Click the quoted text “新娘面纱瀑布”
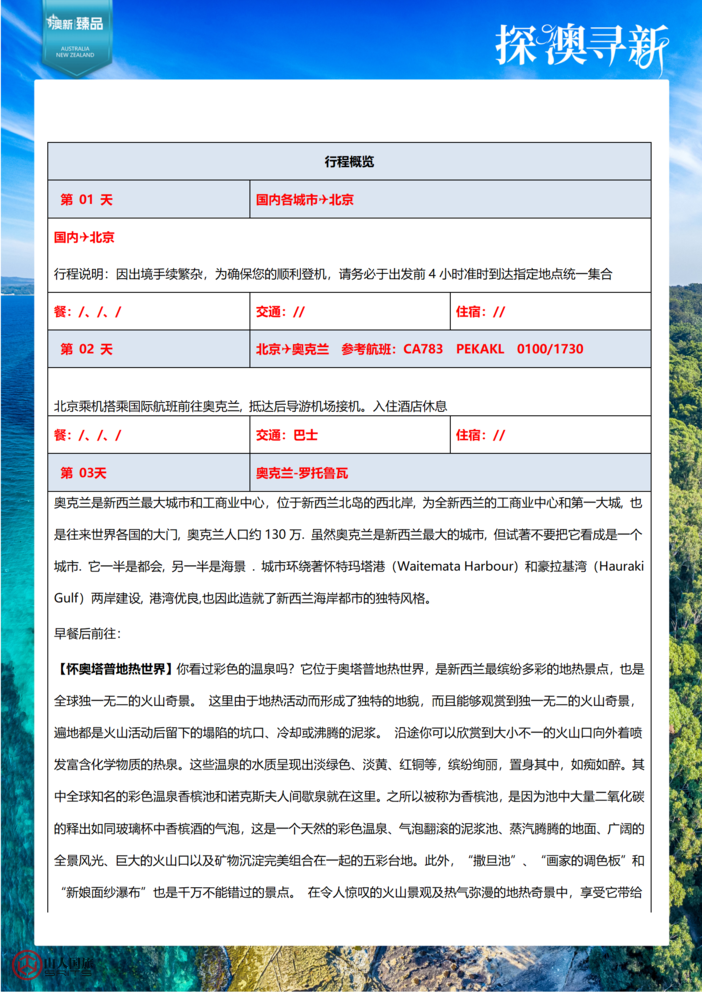The height and width of the screenshot is (993, 702). [x=103, y=892]
